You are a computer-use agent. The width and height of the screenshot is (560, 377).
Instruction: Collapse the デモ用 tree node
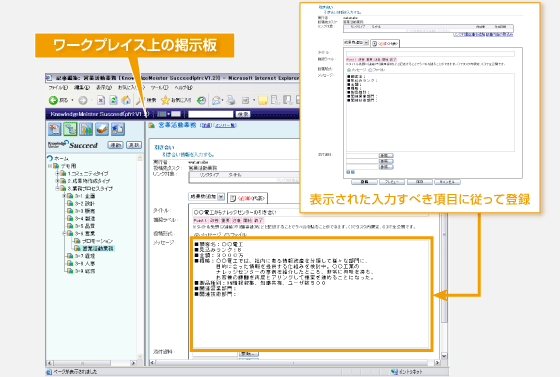pyautogui.click(x=50, y=166)
